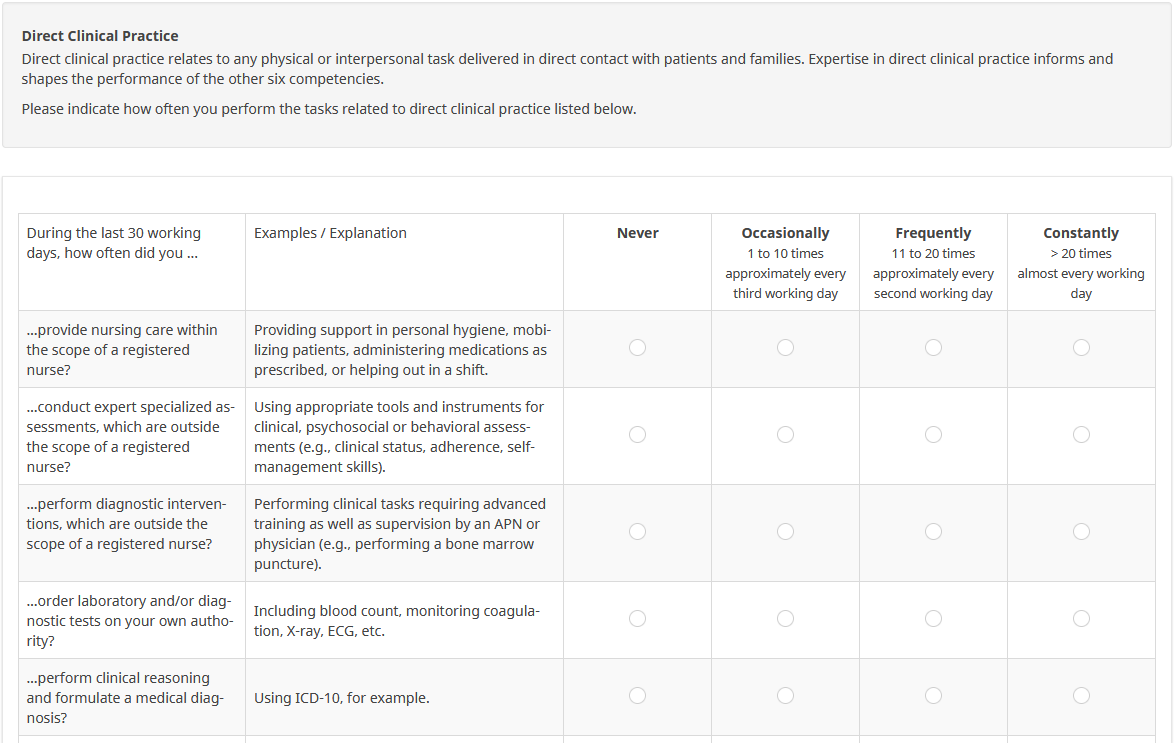
Task: Select Never for providing nursing care
Action: click(x=638, y=348)
